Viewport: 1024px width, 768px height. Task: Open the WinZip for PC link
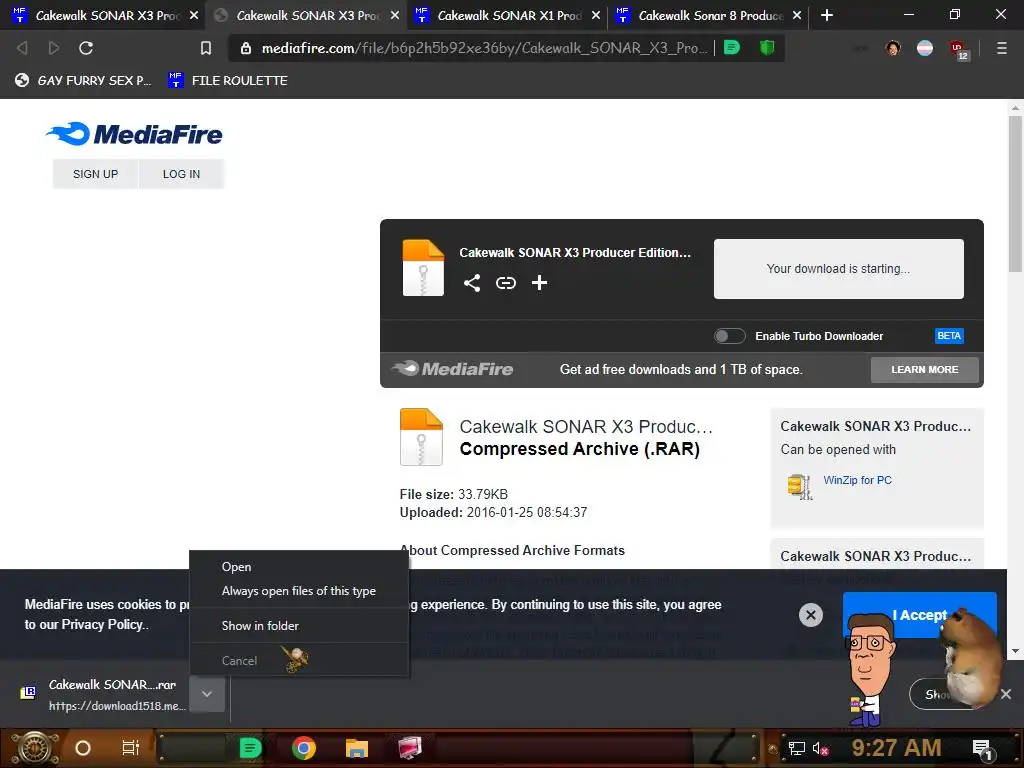pos(857,480)
